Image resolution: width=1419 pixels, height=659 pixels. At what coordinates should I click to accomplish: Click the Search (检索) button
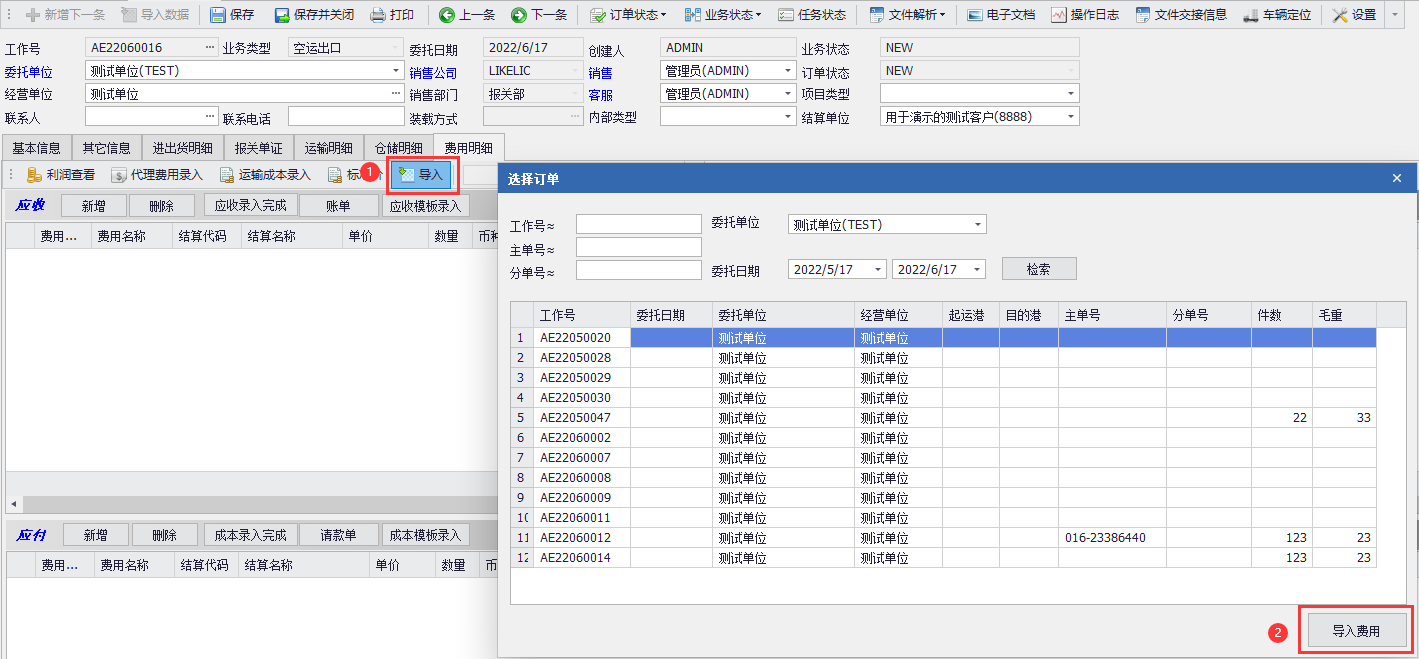pos(1038,269)
